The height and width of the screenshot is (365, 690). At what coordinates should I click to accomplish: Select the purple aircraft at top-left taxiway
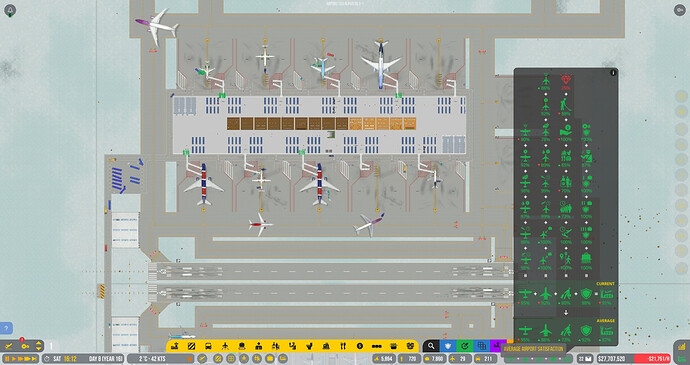(157, 26)
